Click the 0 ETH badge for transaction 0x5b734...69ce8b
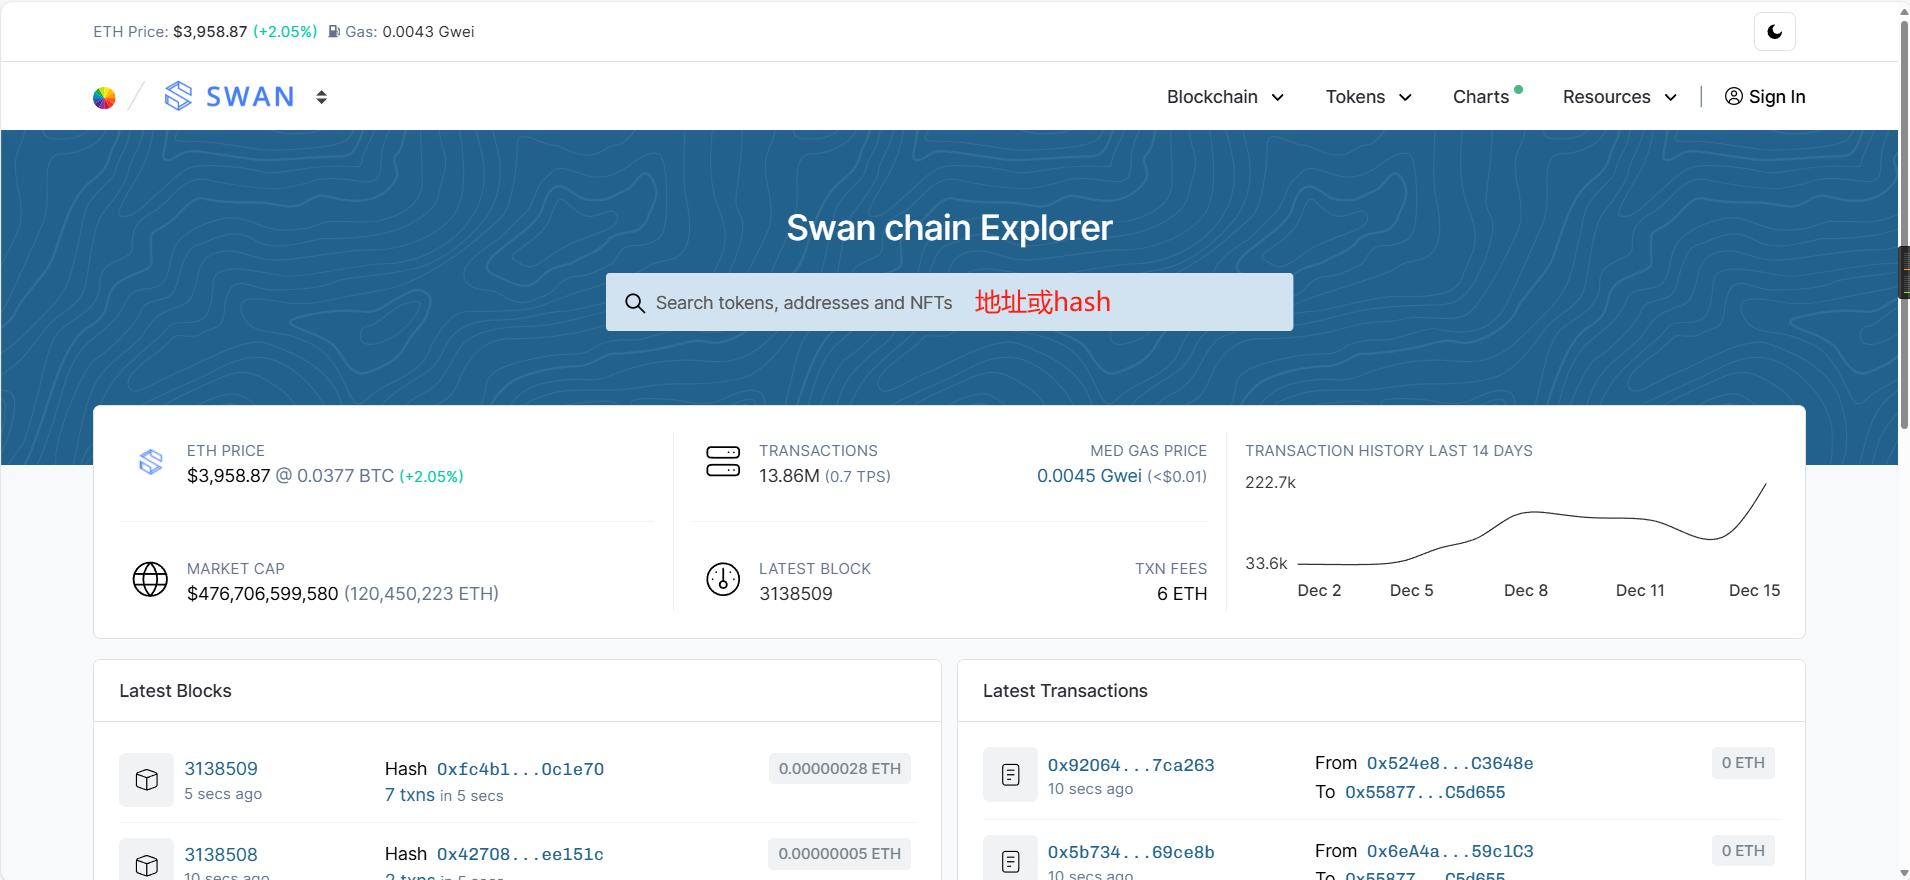Screen dimensions: 1910x880 coord(1743,851)
